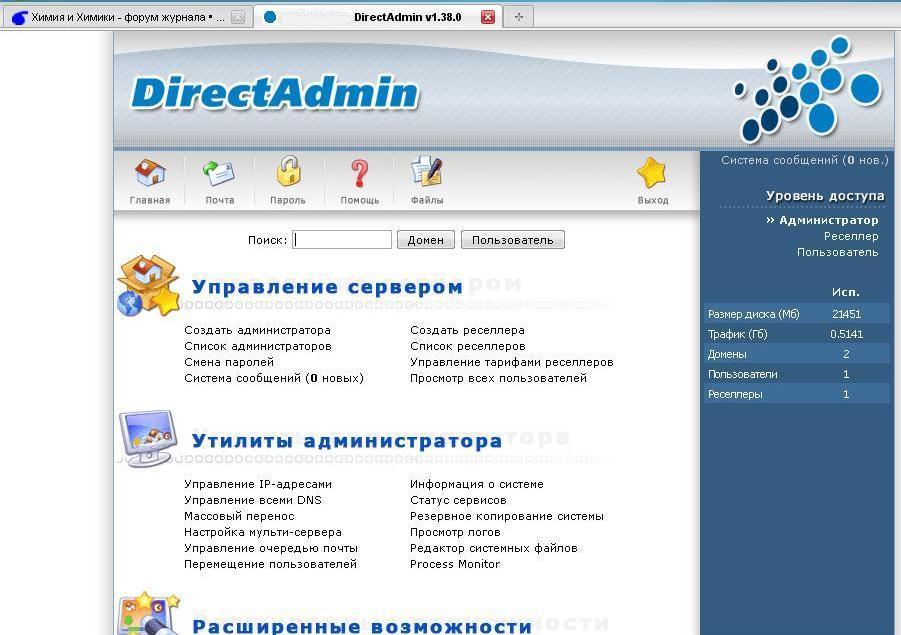Open a new browser tab
This screenshot has height=635, width=901.
point(518,17)
